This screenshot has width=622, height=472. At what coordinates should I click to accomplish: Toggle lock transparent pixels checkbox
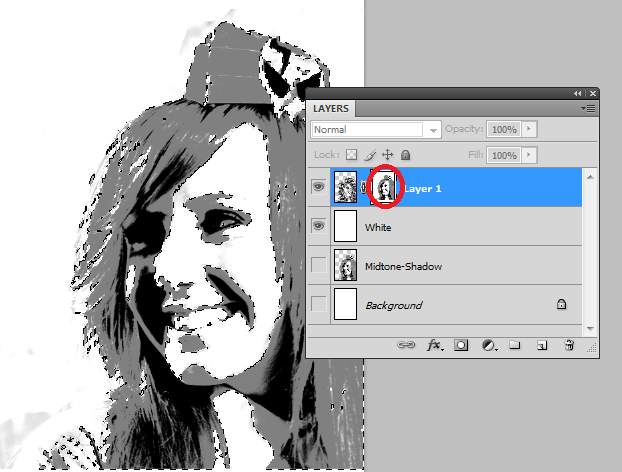[351, 156]
